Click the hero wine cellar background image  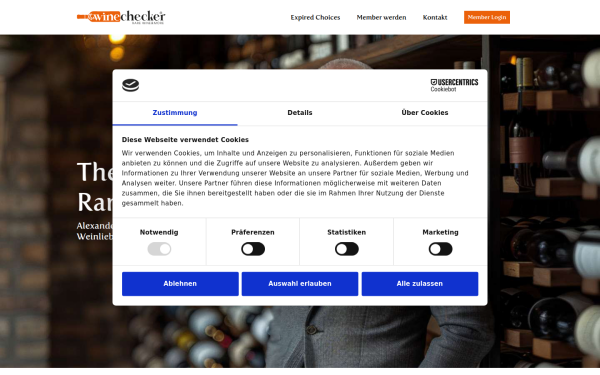[x=543, y=191]
